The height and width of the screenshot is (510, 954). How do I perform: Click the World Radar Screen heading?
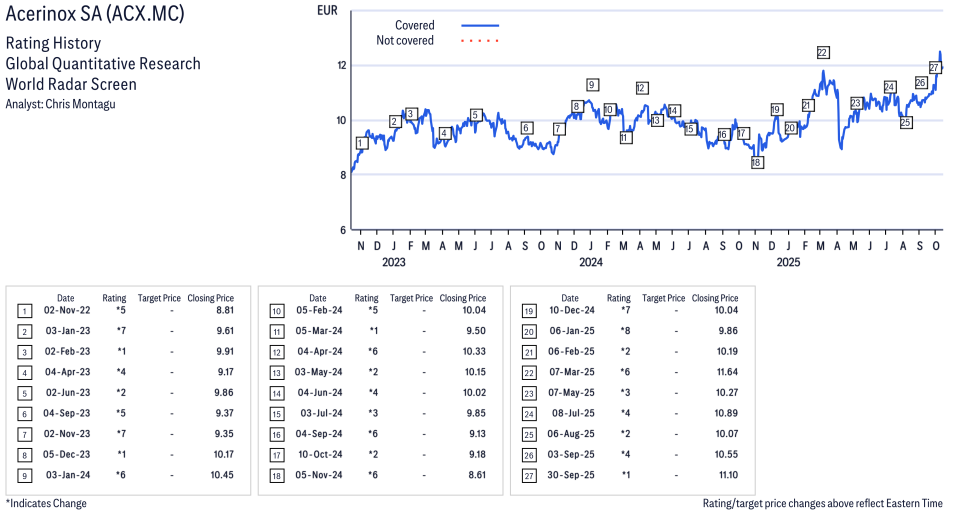click(71, 84)
